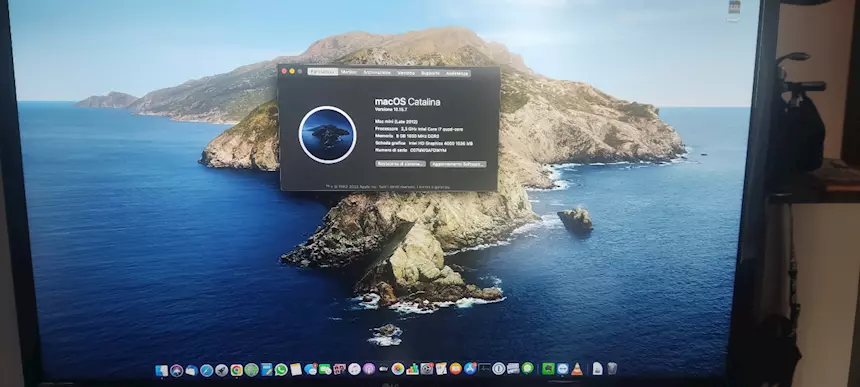Open Activity Monitor graph icon in Dock

(484, 368)
